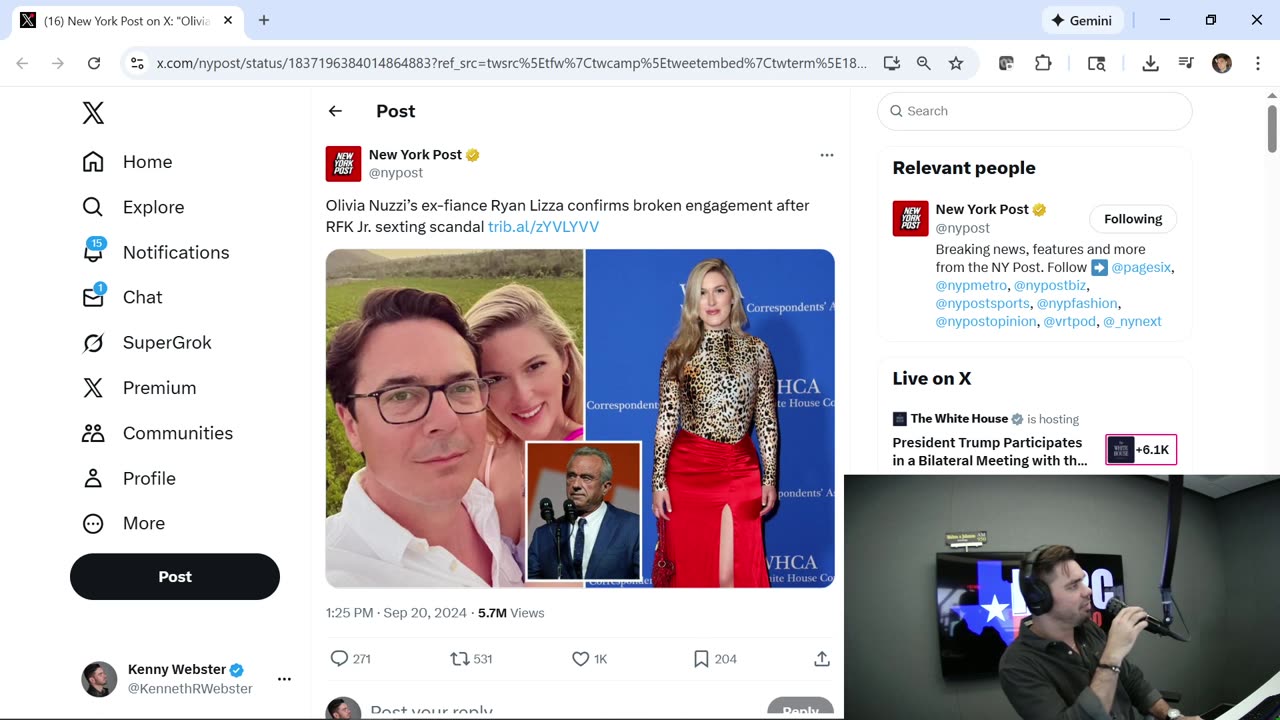Click the X logo in the sidebar
The height and width of the screenshot is (720, 1280).
click(93, 113)
